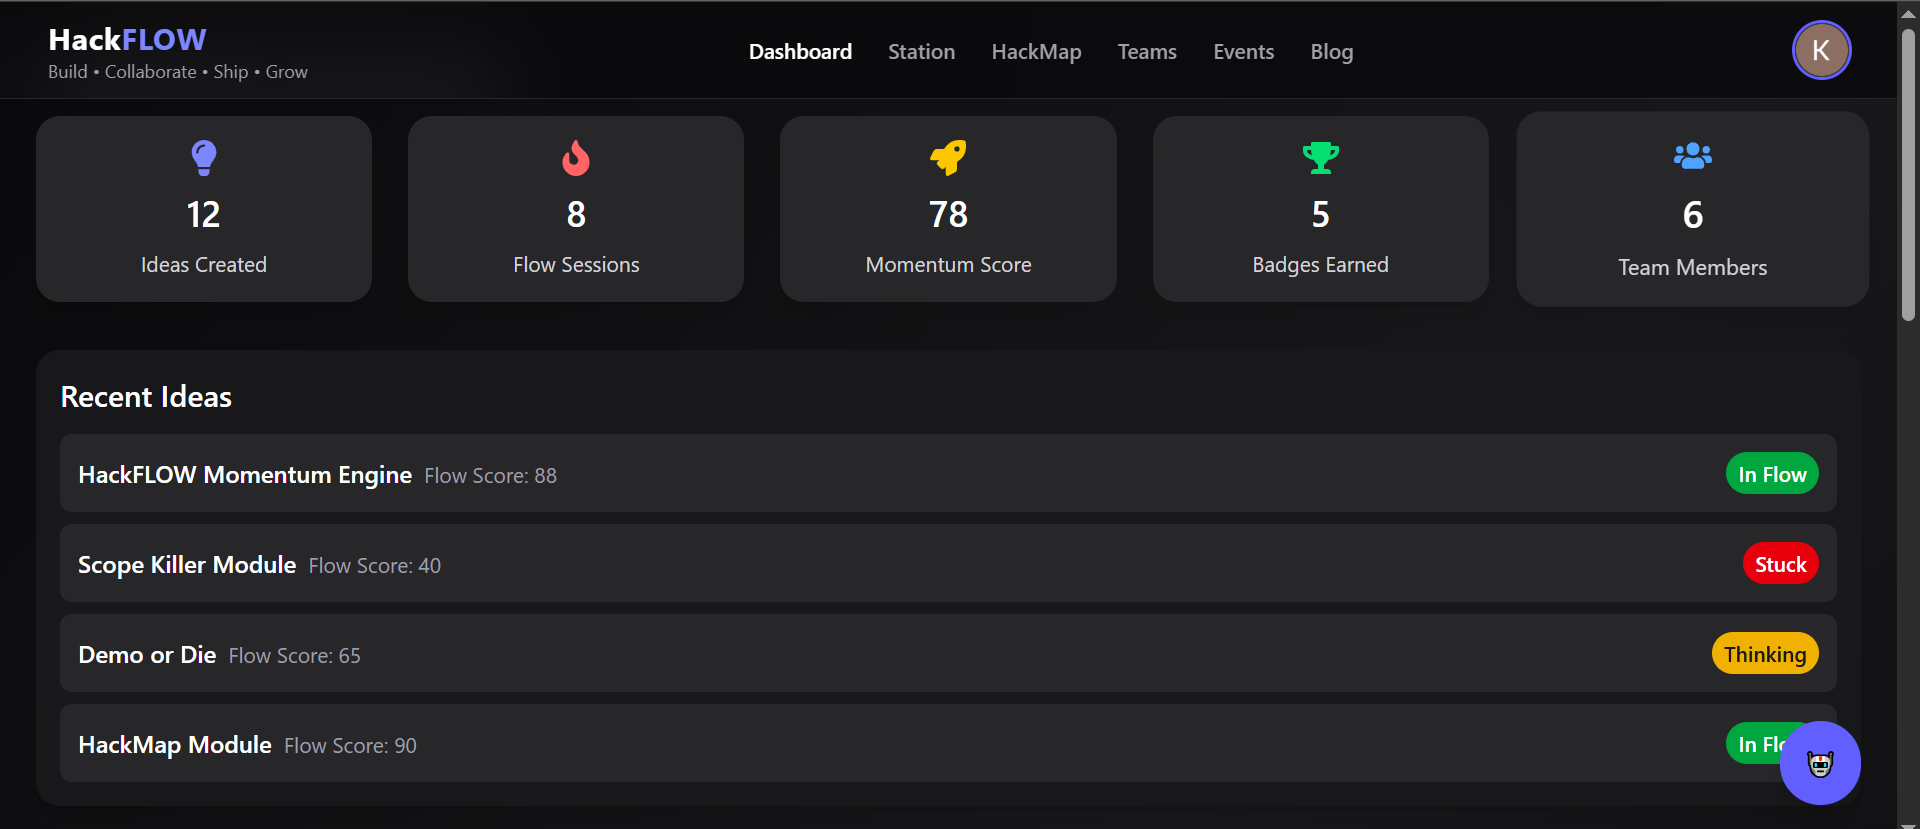This screenshot has width=1920, height=829.
Task: Click the vertical scrollbar thumb
Action: coord(1908,174)
